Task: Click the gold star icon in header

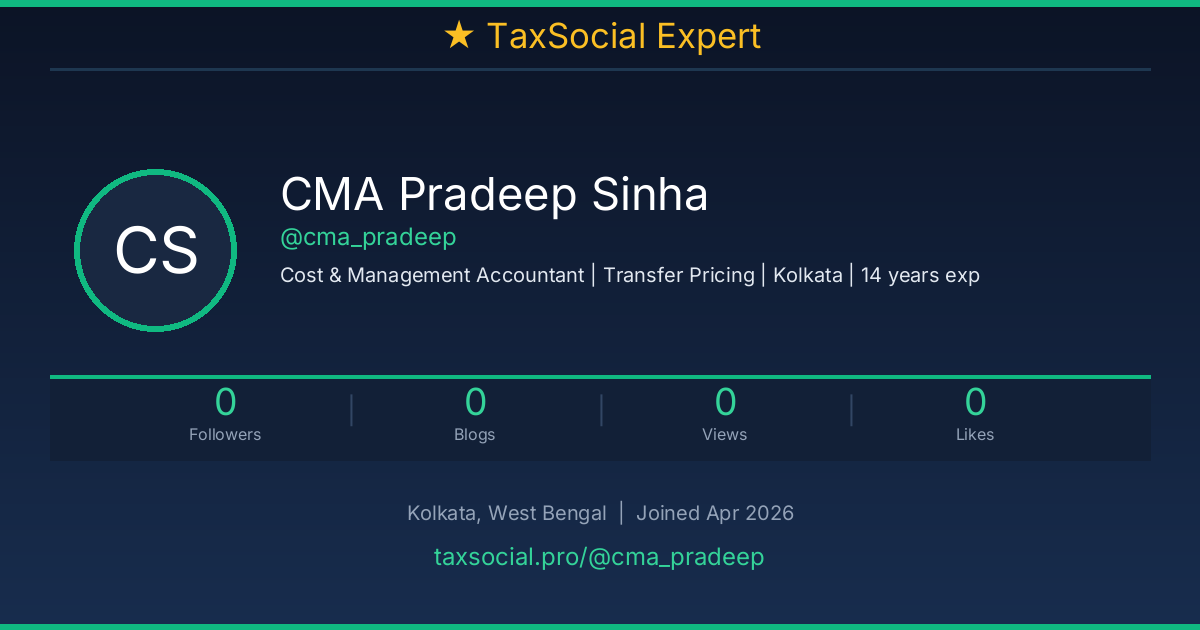Action: (x=458, y=37)
